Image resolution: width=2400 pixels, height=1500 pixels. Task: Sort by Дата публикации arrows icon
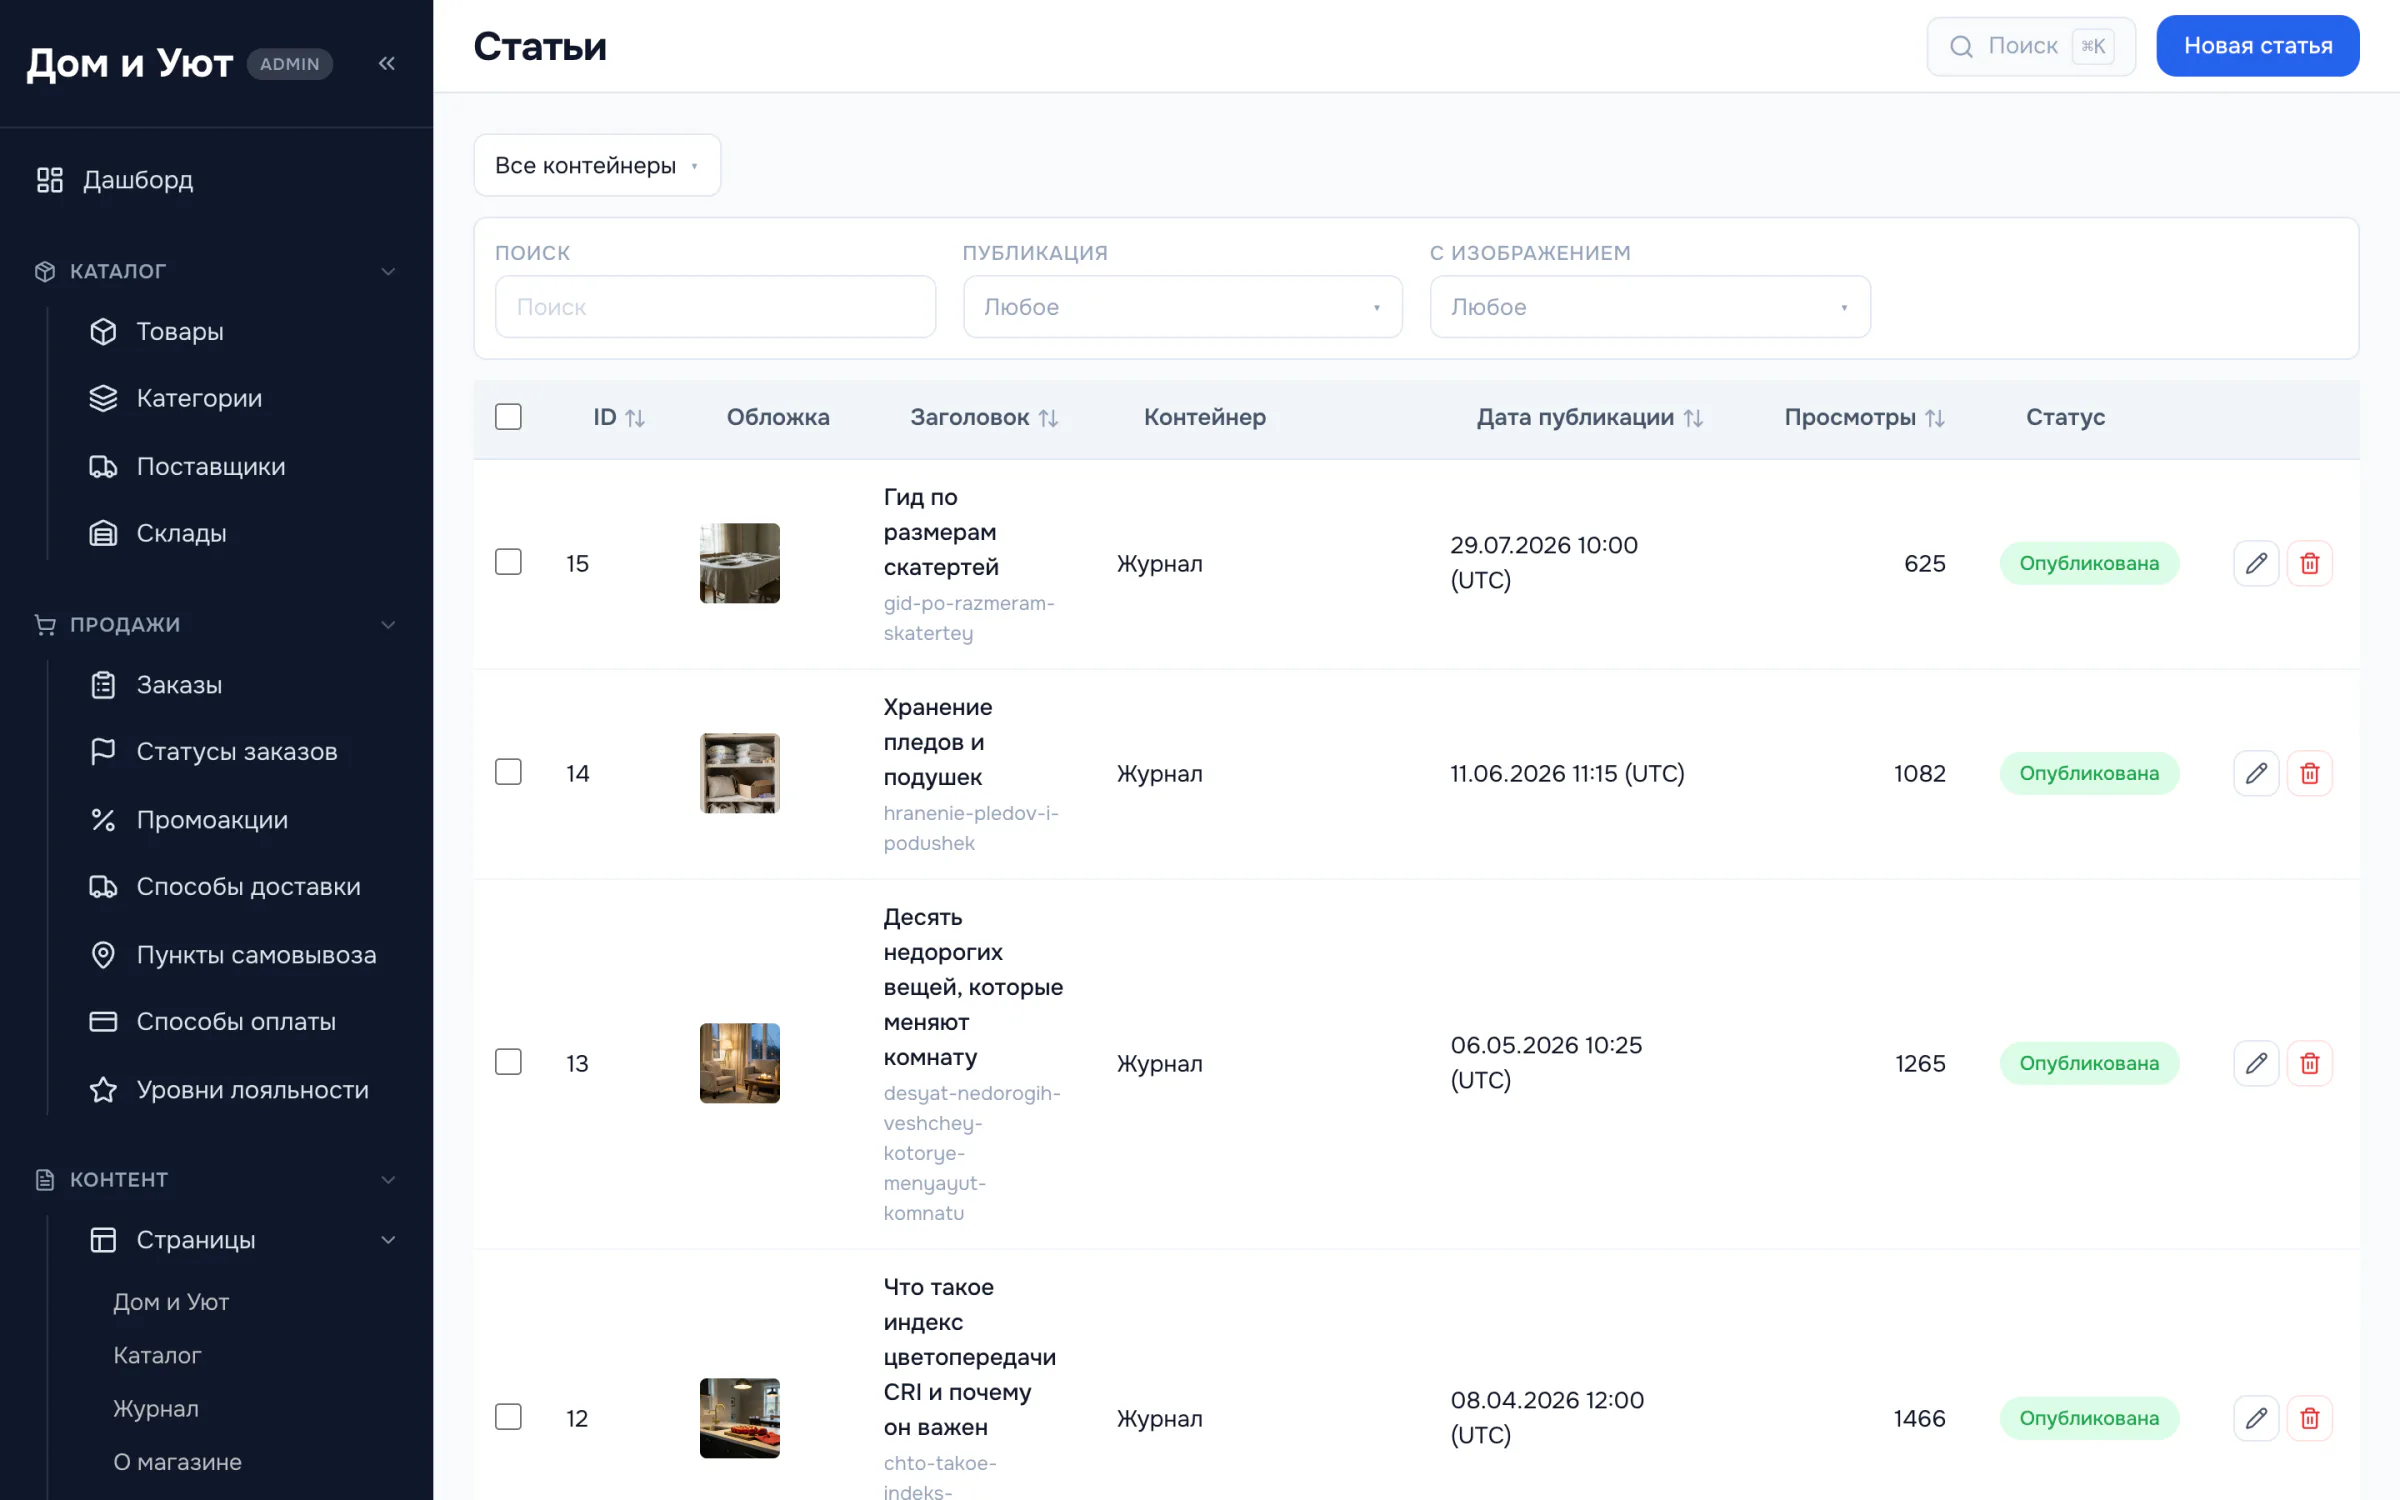[x=1693, y=418]
